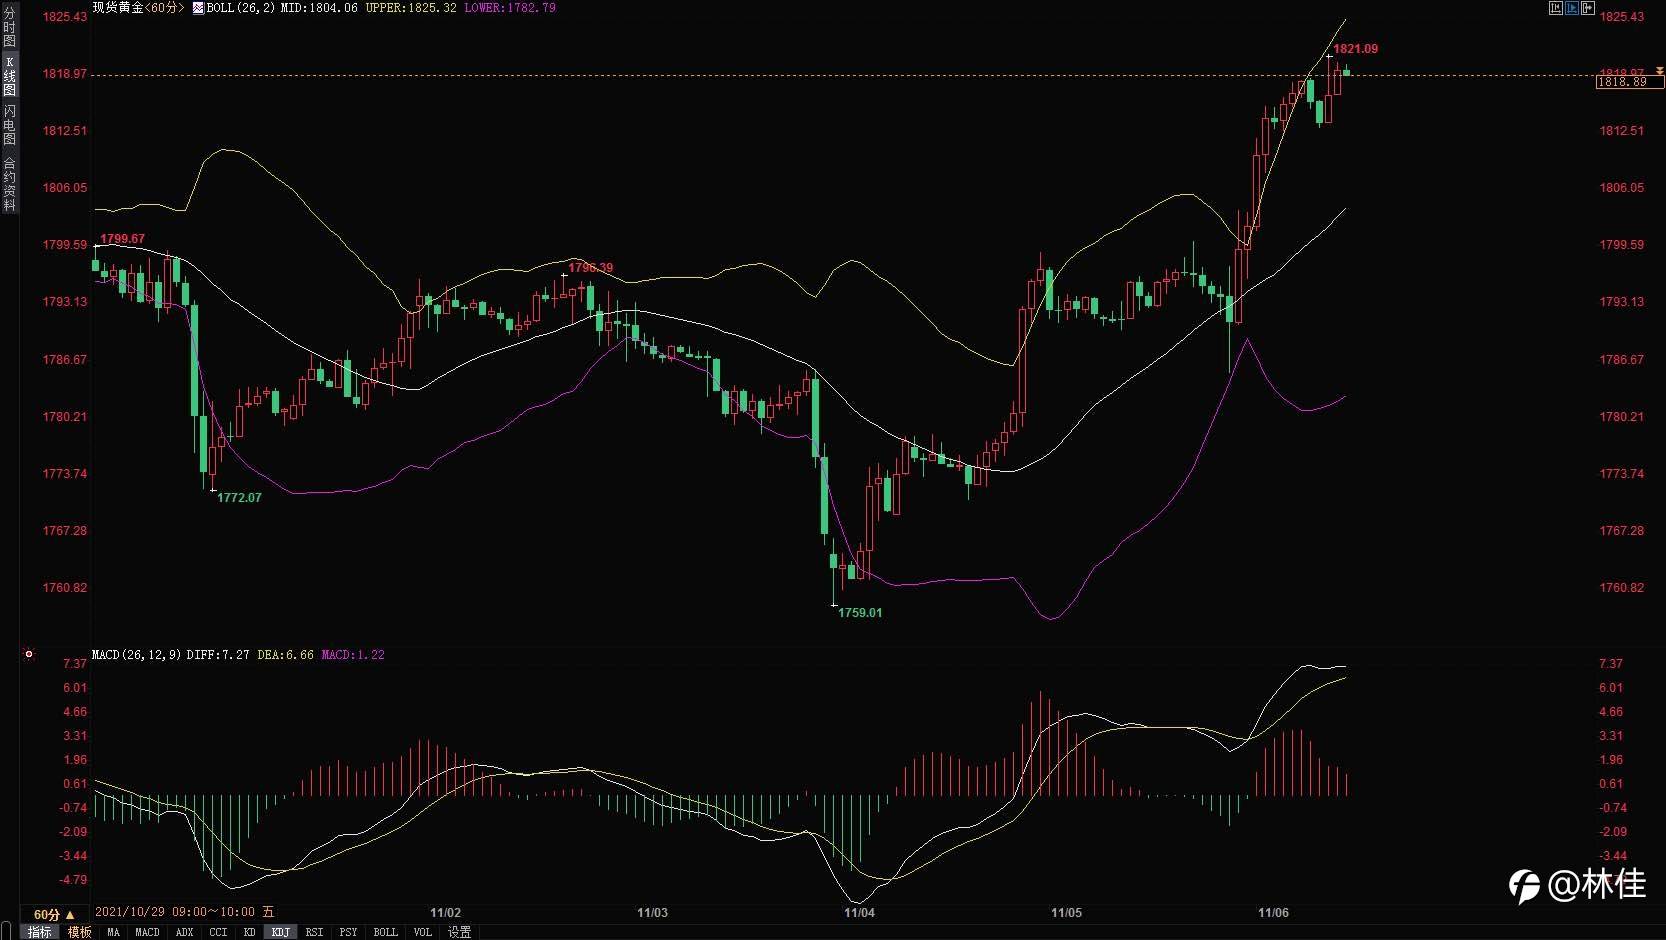The height and width of the screenshot is (940, 1666).
Task: Click the 1772.07 low price label
Action: click(239, 498)
